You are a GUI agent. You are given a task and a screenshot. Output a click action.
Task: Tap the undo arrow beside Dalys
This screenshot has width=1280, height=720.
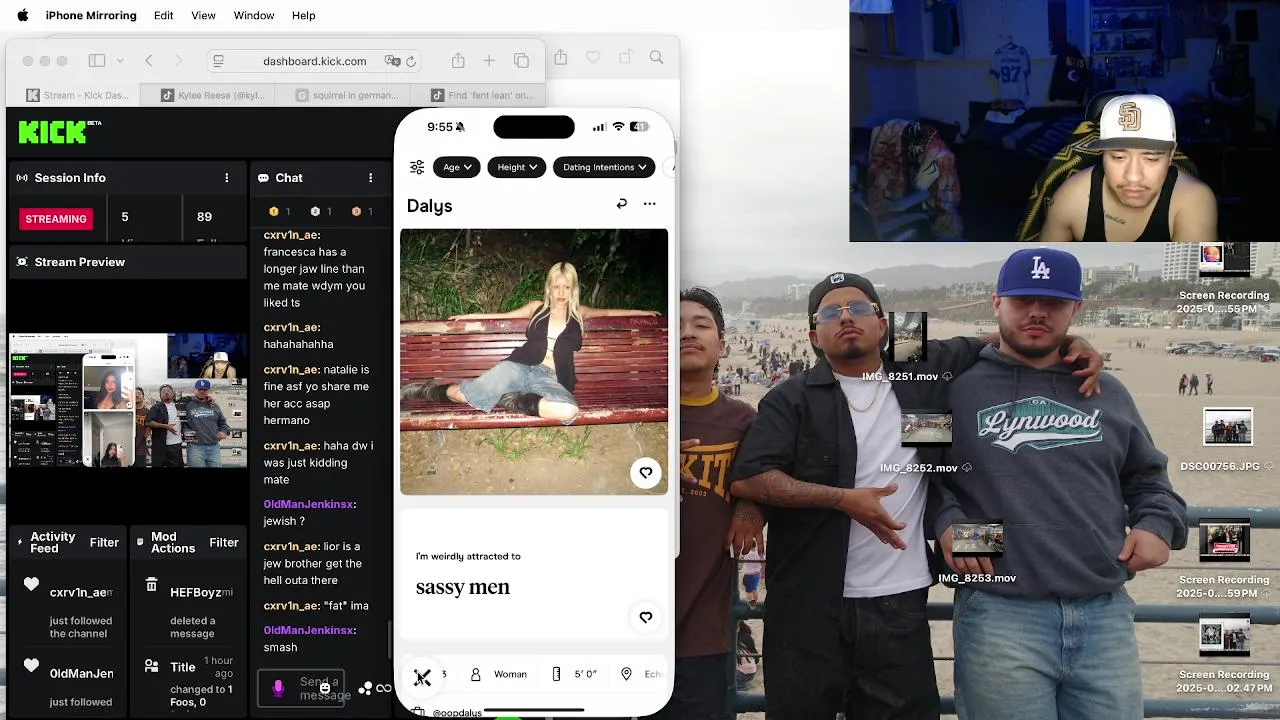tap(621, 204)
